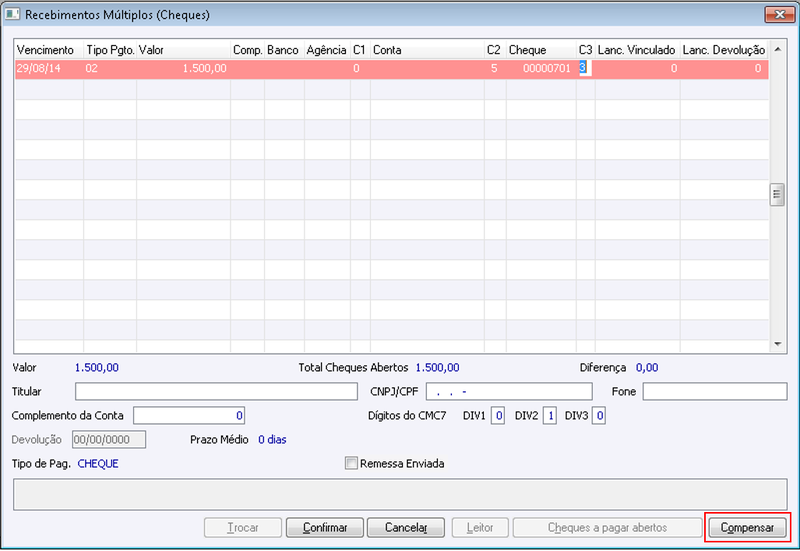
Task: Click the highlighted C3 cell 3
Action: tap(585, 68)
